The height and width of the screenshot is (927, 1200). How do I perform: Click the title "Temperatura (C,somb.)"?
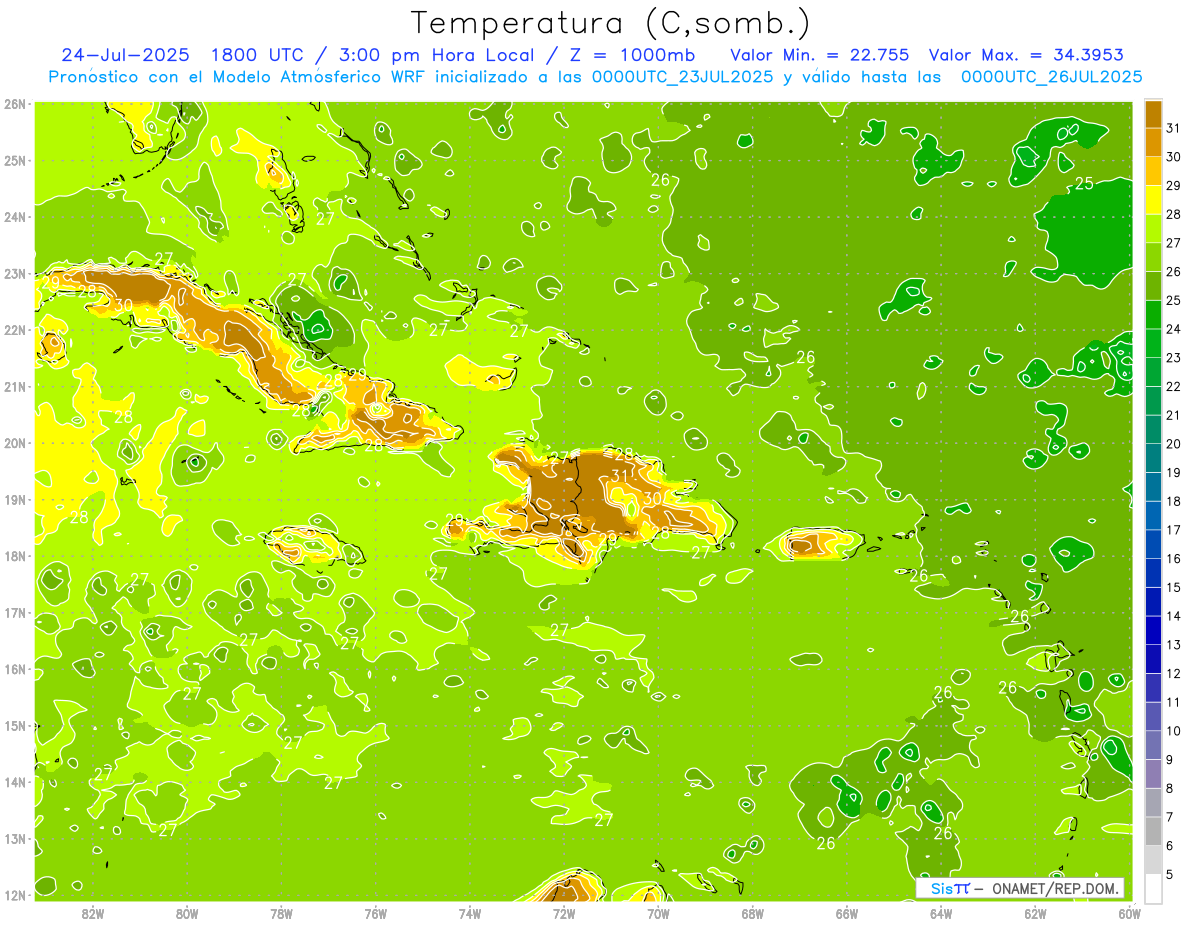coord(611,23)
